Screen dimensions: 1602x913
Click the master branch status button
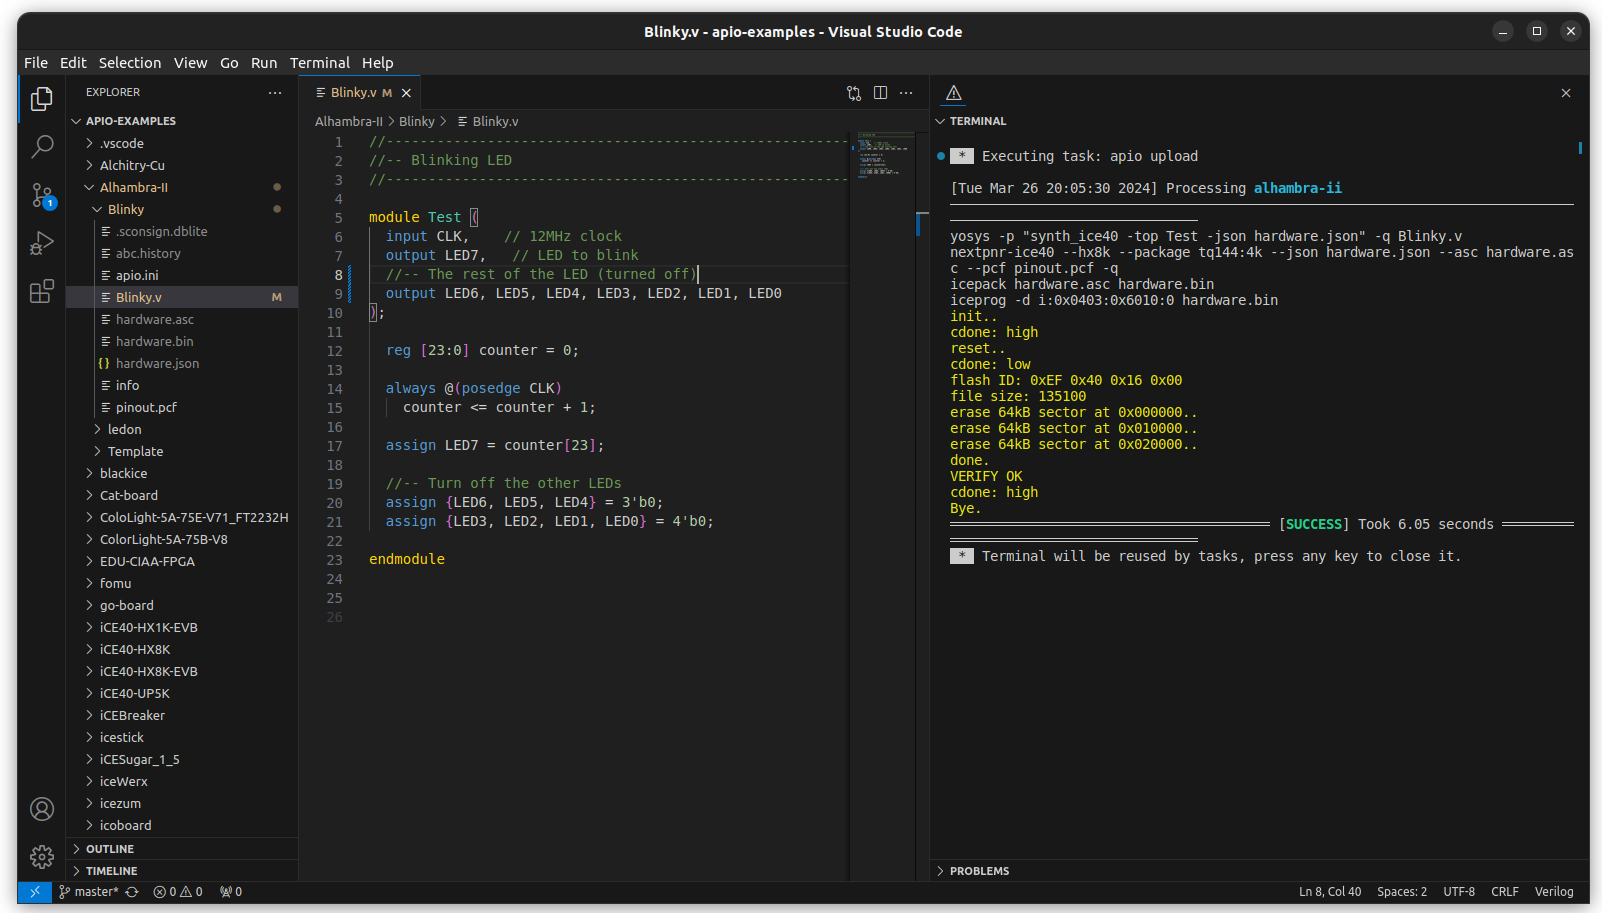click(x=90, y=892)
